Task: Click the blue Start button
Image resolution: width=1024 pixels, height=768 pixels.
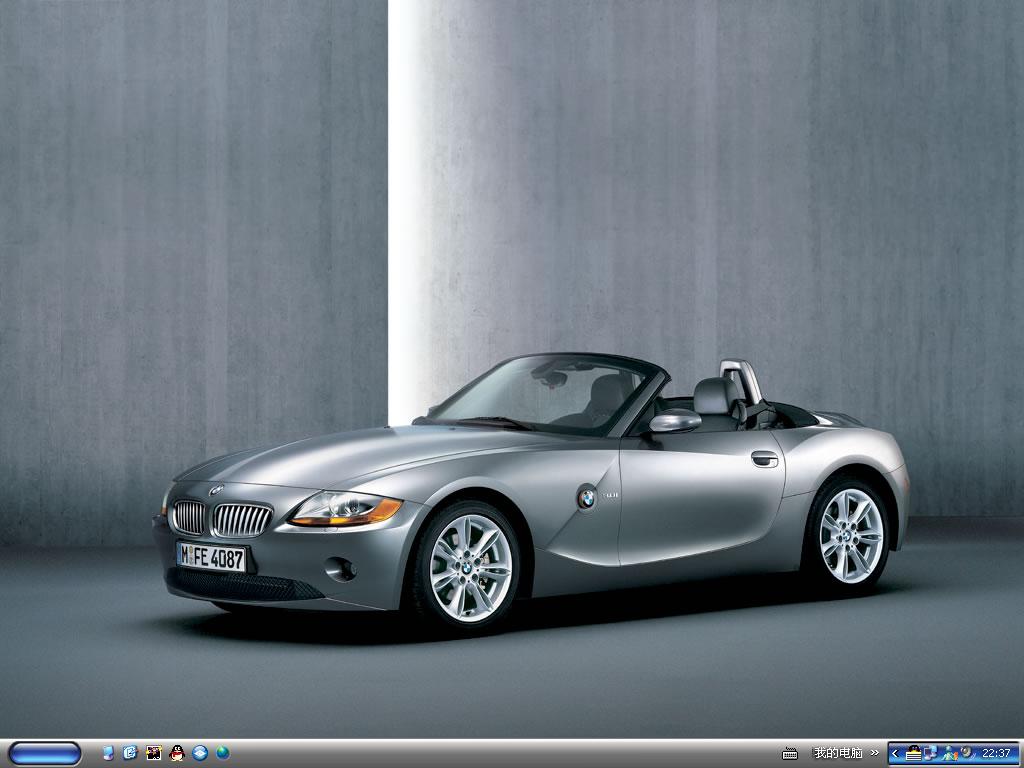Action: (x=44, y=753)
